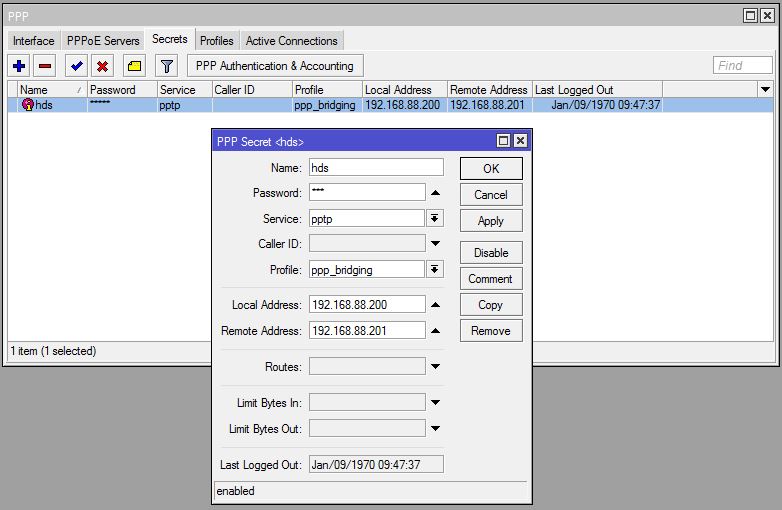Click the Profile field showing ppp_bridging
Image resolution: width=782 pixels, height=510 pixels.
point(367,270)
